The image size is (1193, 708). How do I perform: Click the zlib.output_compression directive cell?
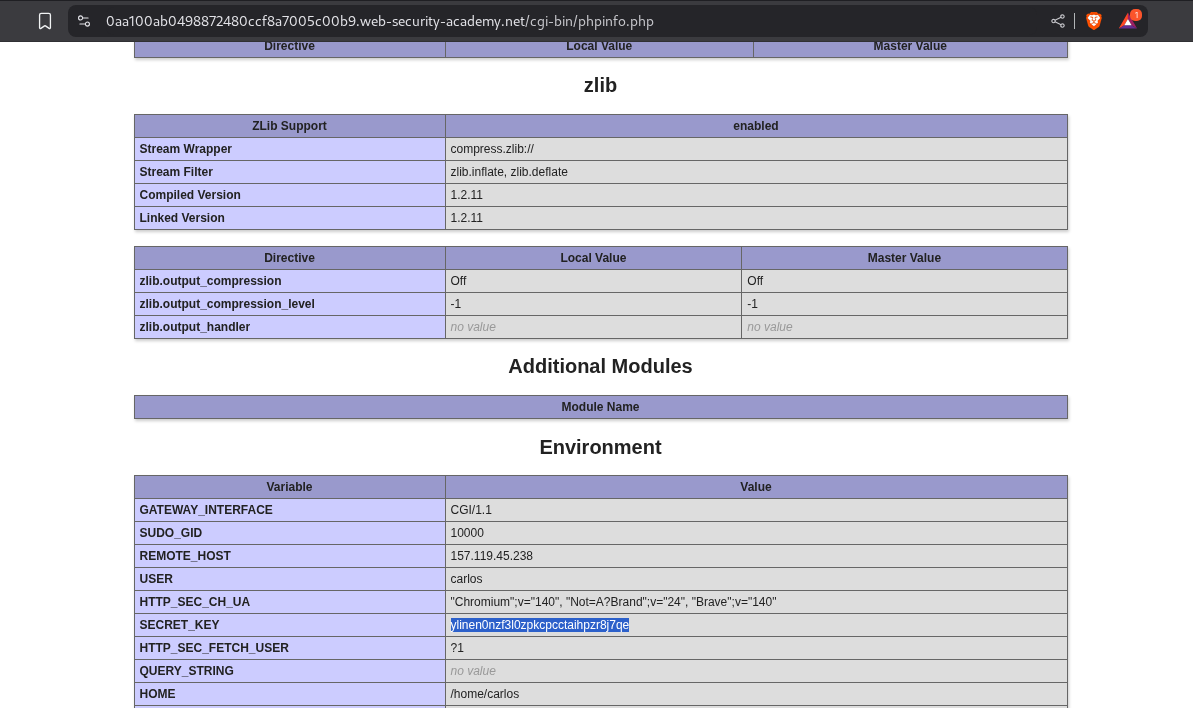(x=211, y=281)
